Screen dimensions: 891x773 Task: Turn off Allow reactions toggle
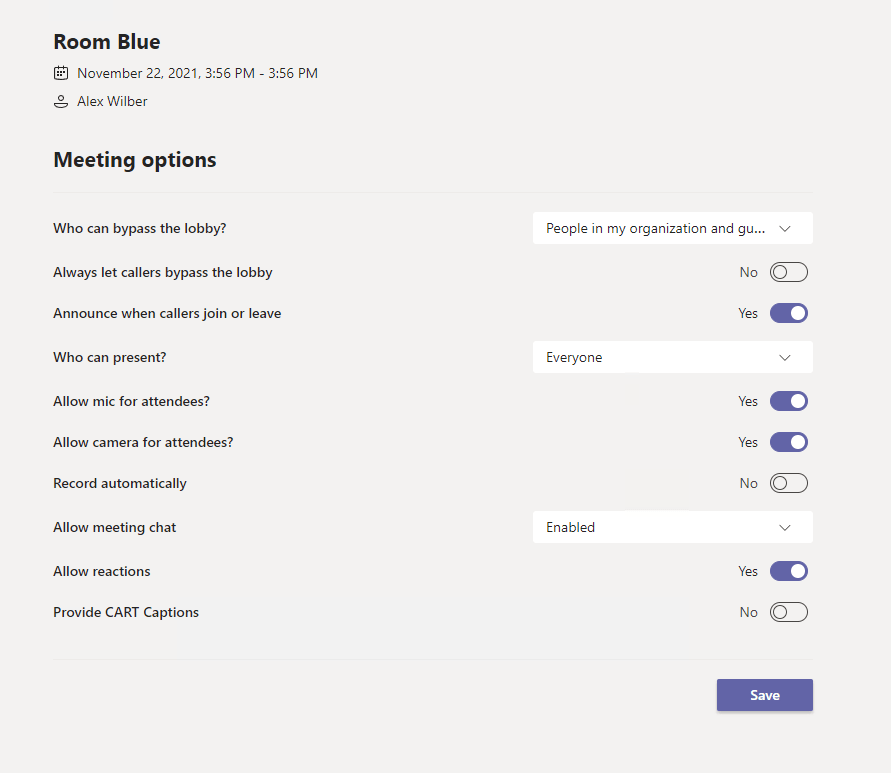click(788, 572)
